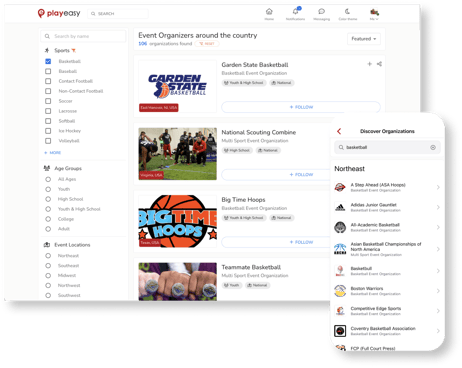Follow Garden State Basketball
462x368 pixels.
click(301, 107)
